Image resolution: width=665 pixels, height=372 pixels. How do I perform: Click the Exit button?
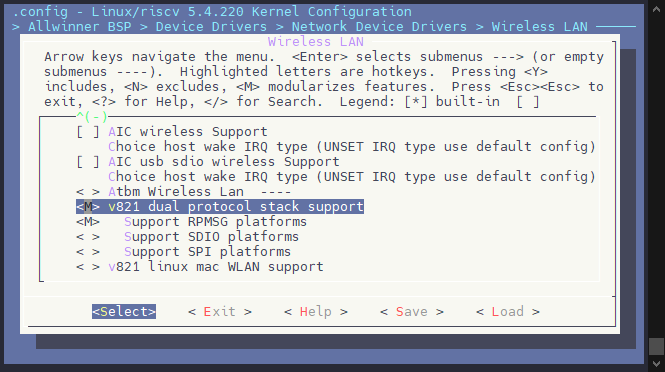pyautogui.click(x=220, y=312)
